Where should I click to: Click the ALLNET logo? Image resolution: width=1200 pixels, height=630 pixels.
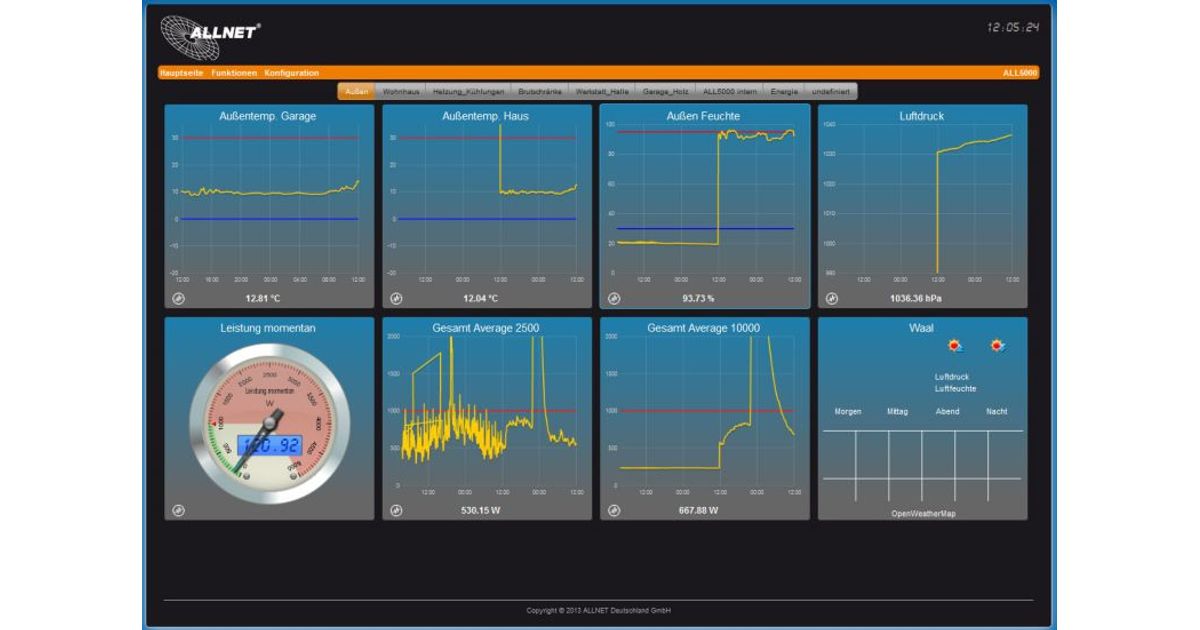click(211, 36)
